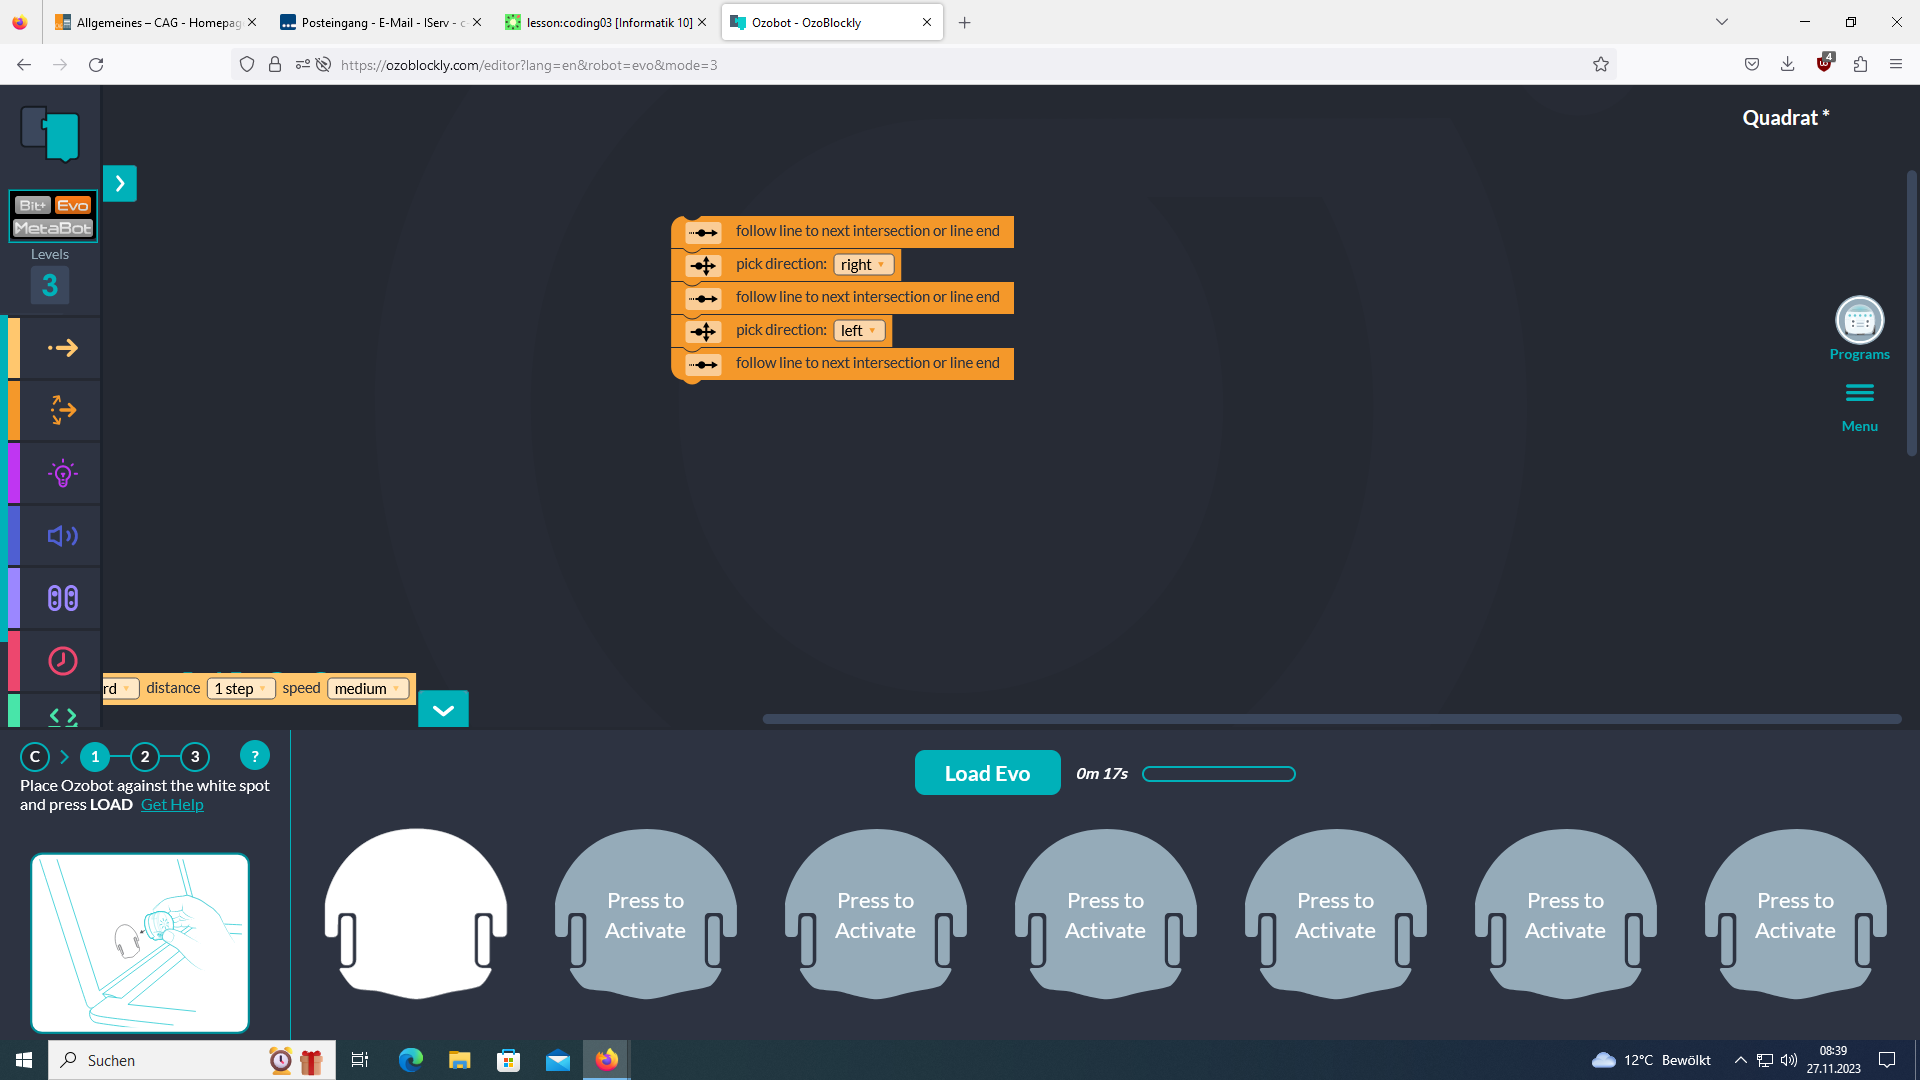Follow the Get Help link

172,805
